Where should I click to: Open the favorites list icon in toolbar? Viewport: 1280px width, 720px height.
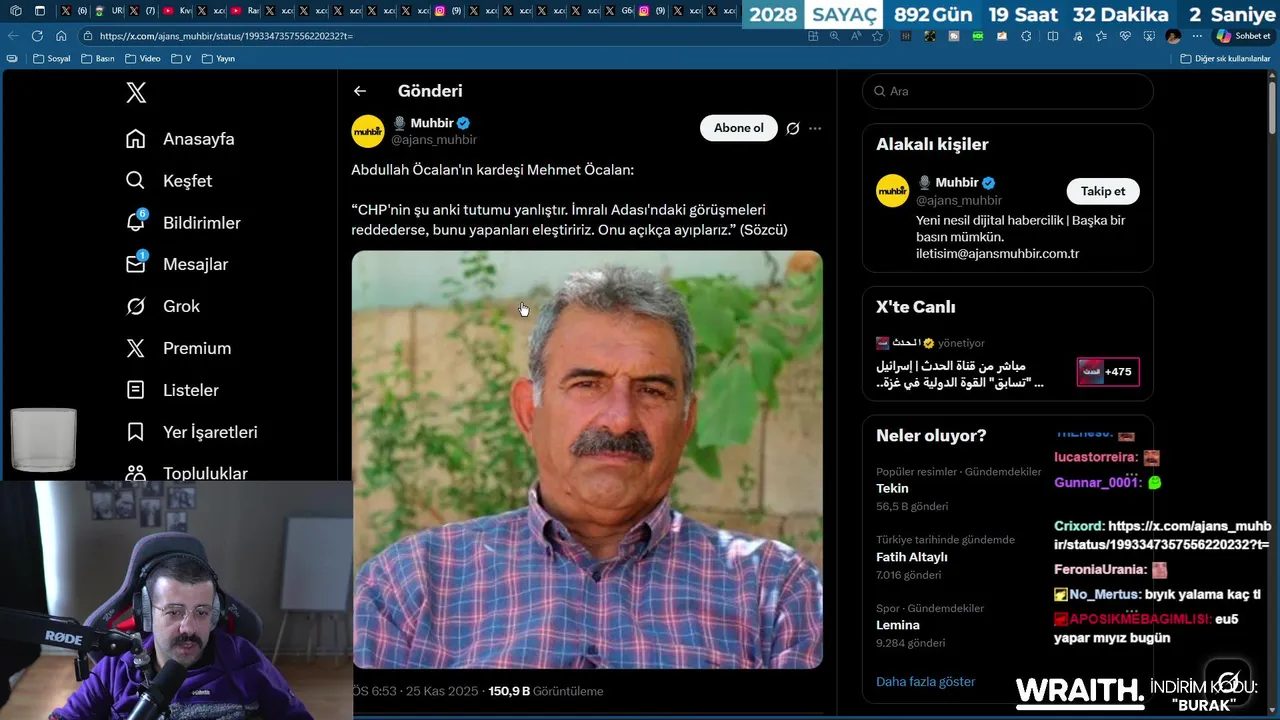[x=1101, y=36]
